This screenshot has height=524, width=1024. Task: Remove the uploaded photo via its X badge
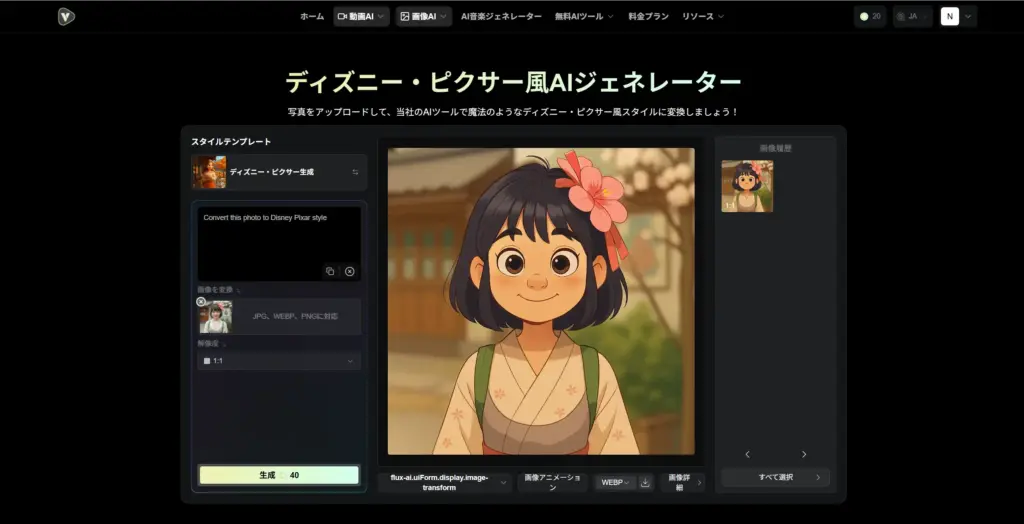[201, 302]
